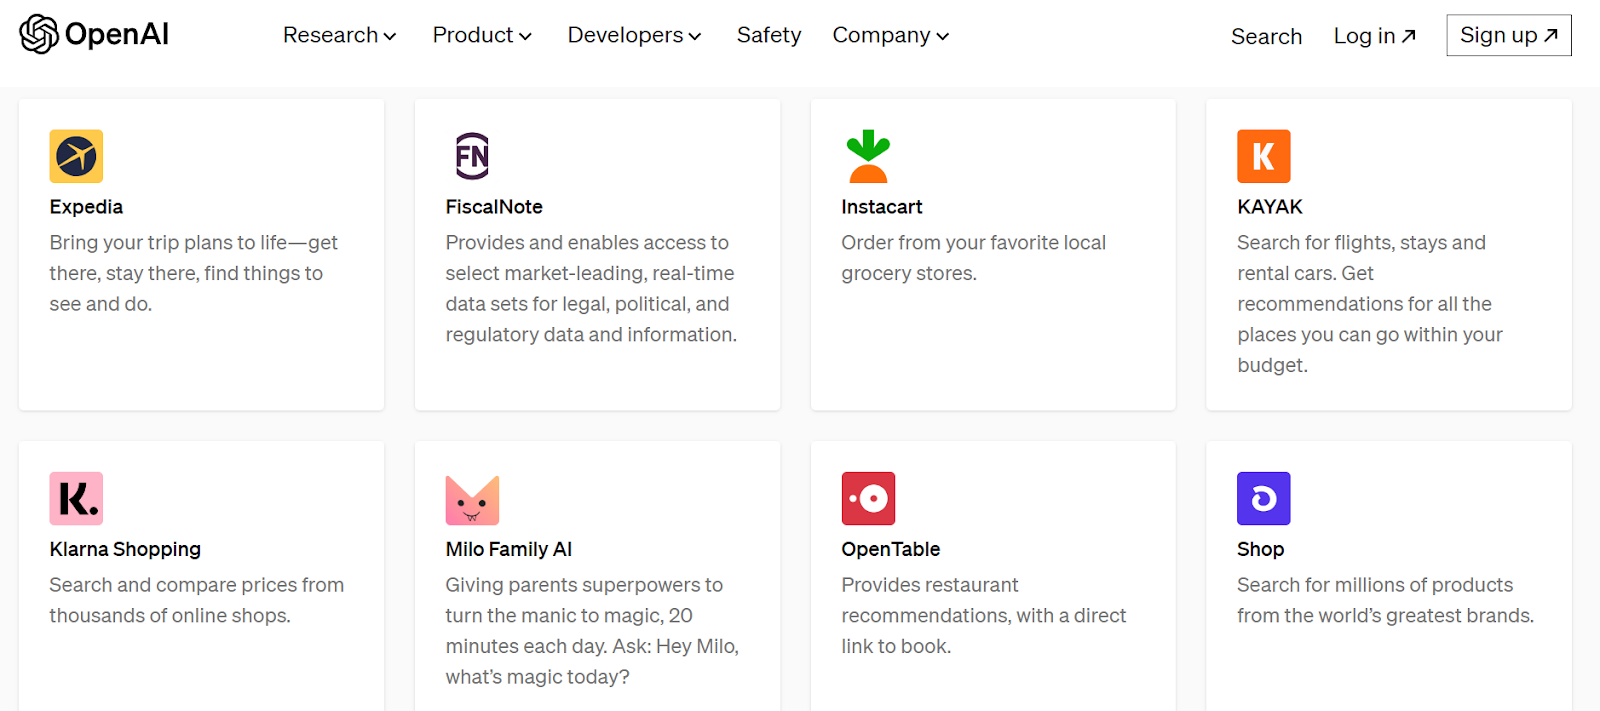This screenshot has width=1600, height=711.
Task: Open Search in the header
Action: click(1266, 36)
